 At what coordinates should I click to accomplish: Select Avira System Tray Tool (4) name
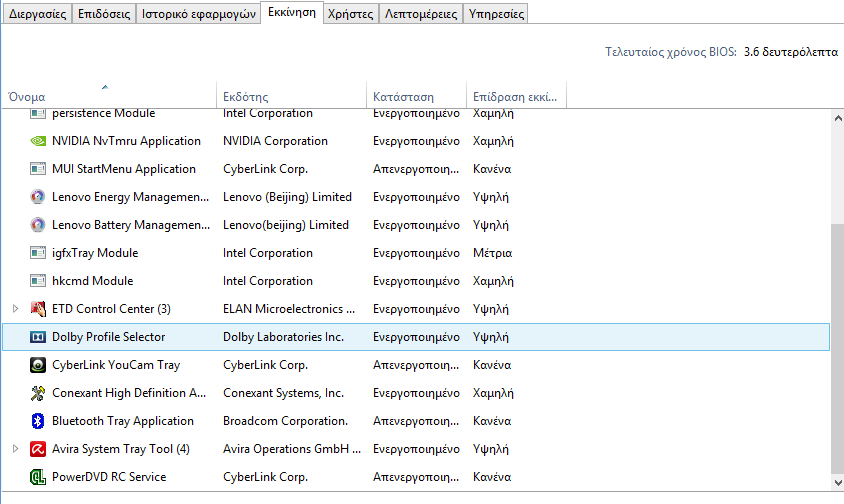(x=121, y=449)
